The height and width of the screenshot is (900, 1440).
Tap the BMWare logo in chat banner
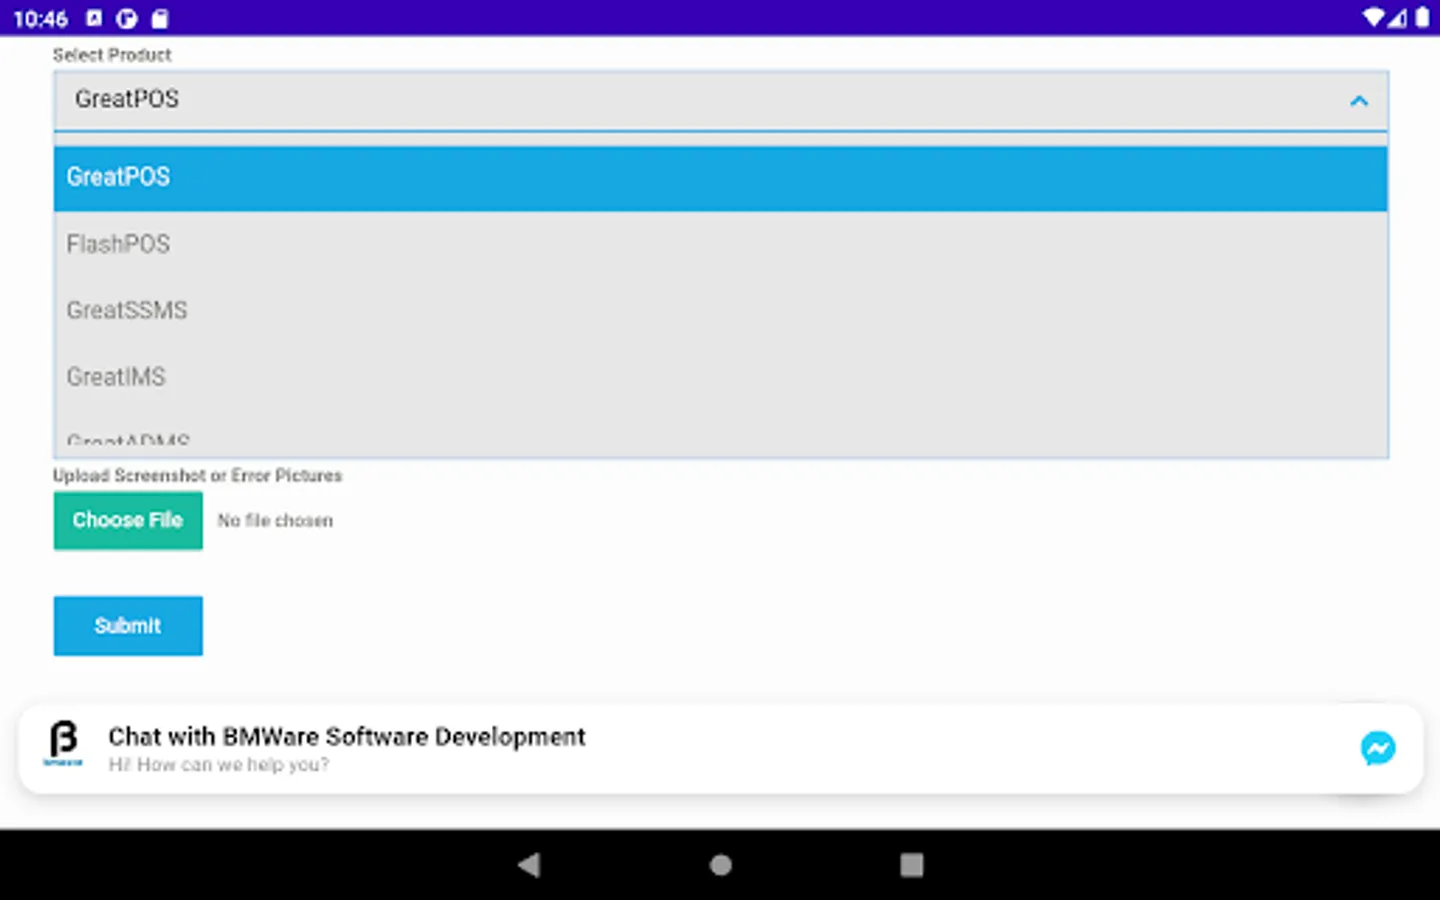click(x=63, y=744)
